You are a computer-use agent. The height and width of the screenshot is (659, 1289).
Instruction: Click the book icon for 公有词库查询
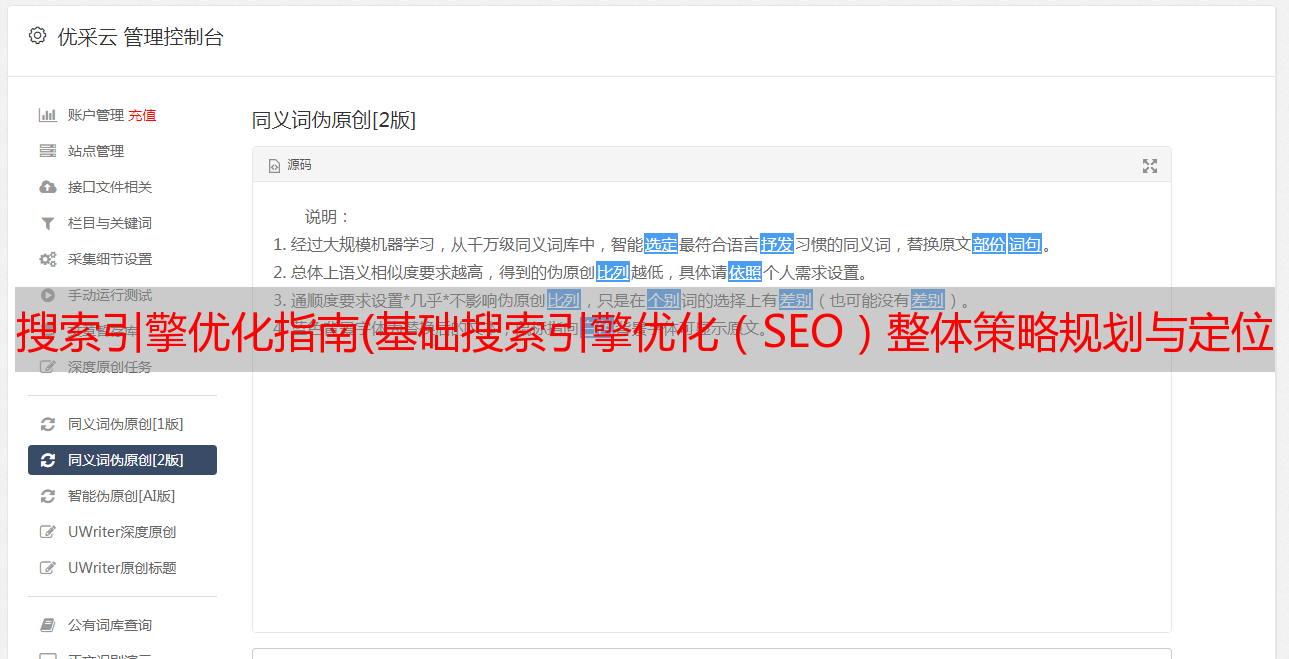click(x=47, y=625)
